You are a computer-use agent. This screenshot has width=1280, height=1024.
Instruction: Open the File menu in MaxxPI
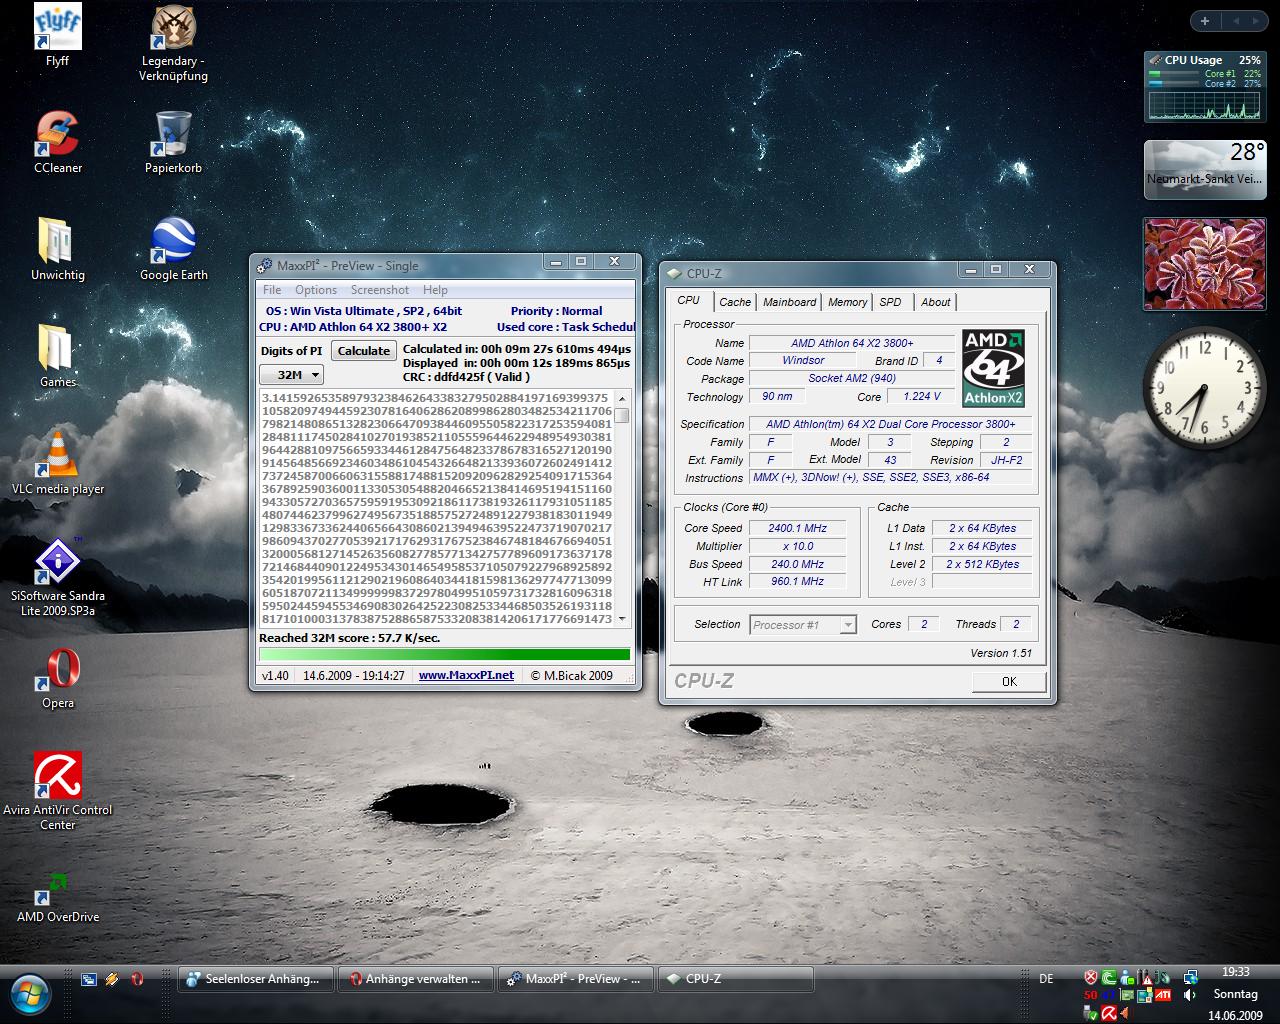click(x=272, y=290)
